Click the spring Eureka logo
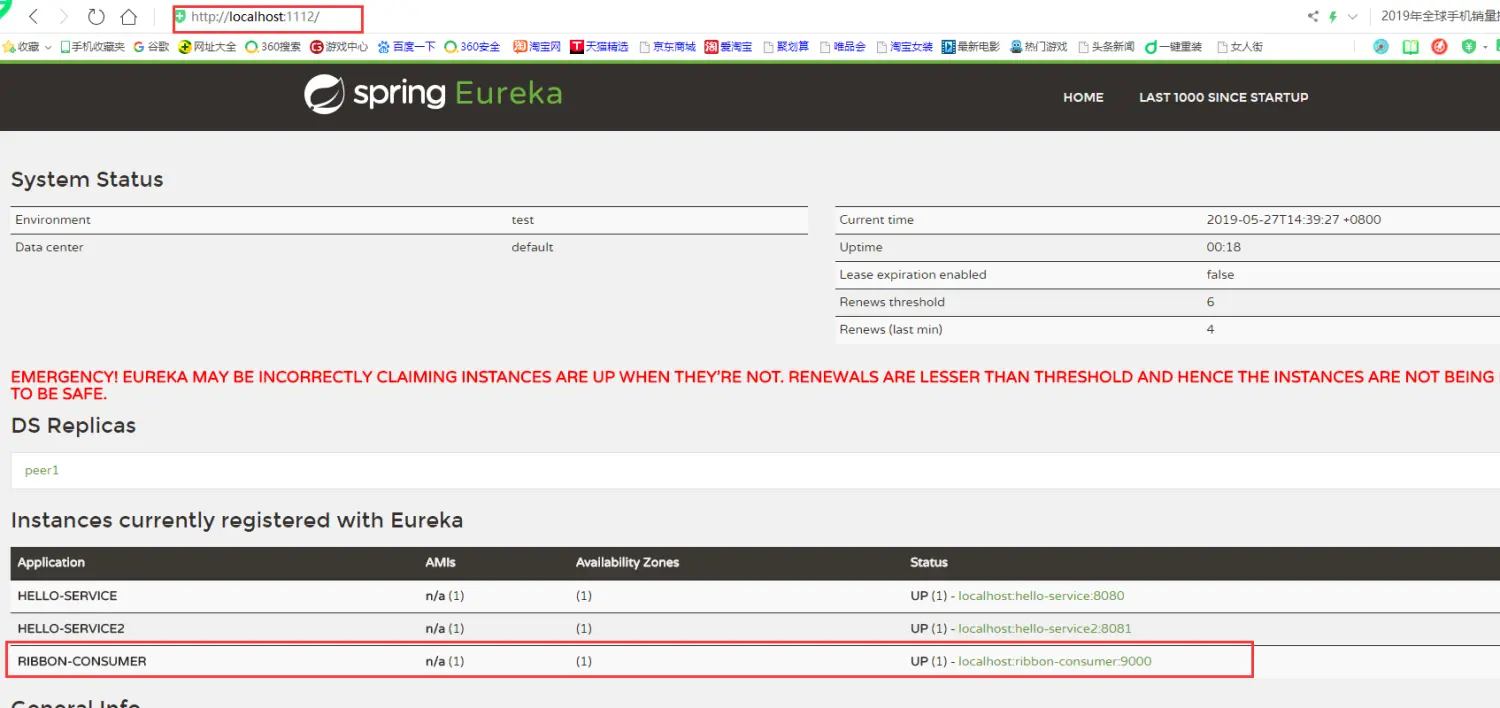 pyautogui.click(x=433, y=94)
